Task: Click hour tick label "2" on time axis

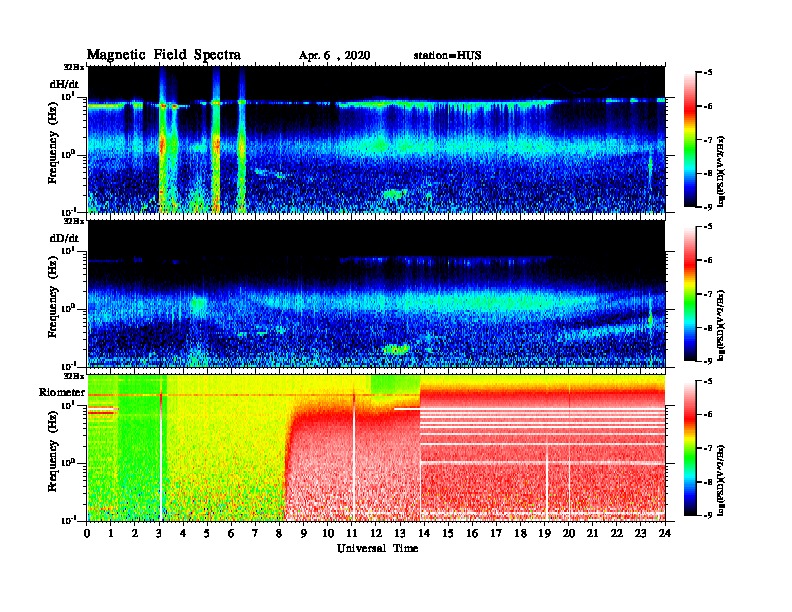Action: pyautogui.click(x=135, y=533)
